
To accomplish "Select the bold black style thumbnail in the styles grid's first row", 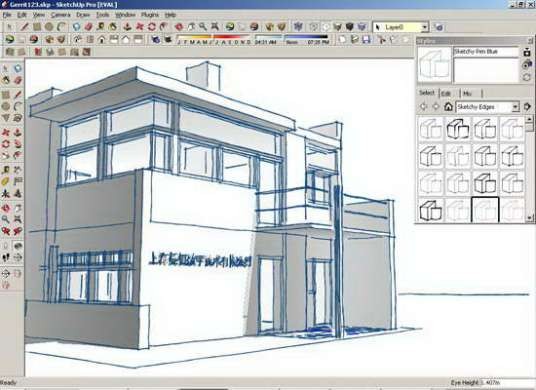I will [458, 128].
